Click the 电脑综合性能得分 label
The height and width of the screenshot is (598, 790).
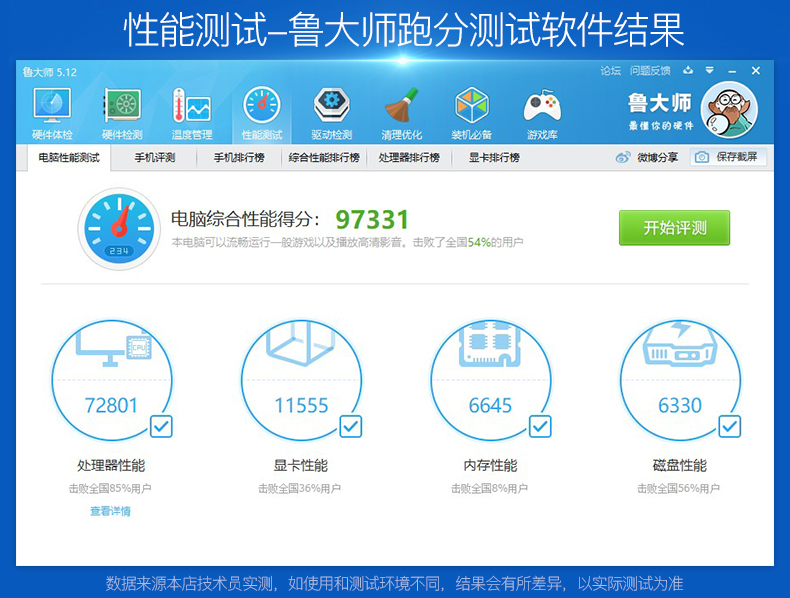pos(245,219)
